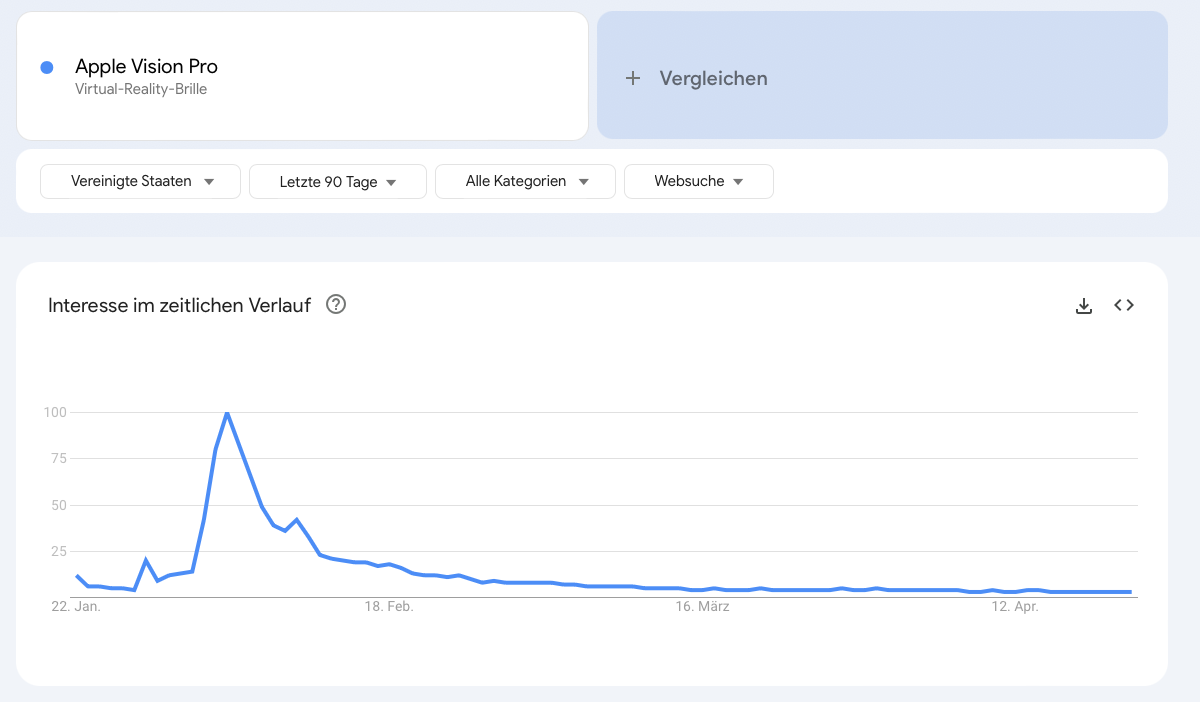Open the Vereinigte Staaten region dropdown
1200x702 pixels.
point(140,182)
